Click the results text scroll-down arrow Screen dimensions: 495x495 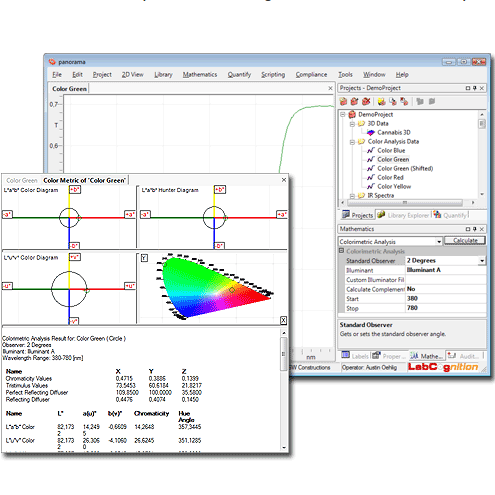point(284,448)
